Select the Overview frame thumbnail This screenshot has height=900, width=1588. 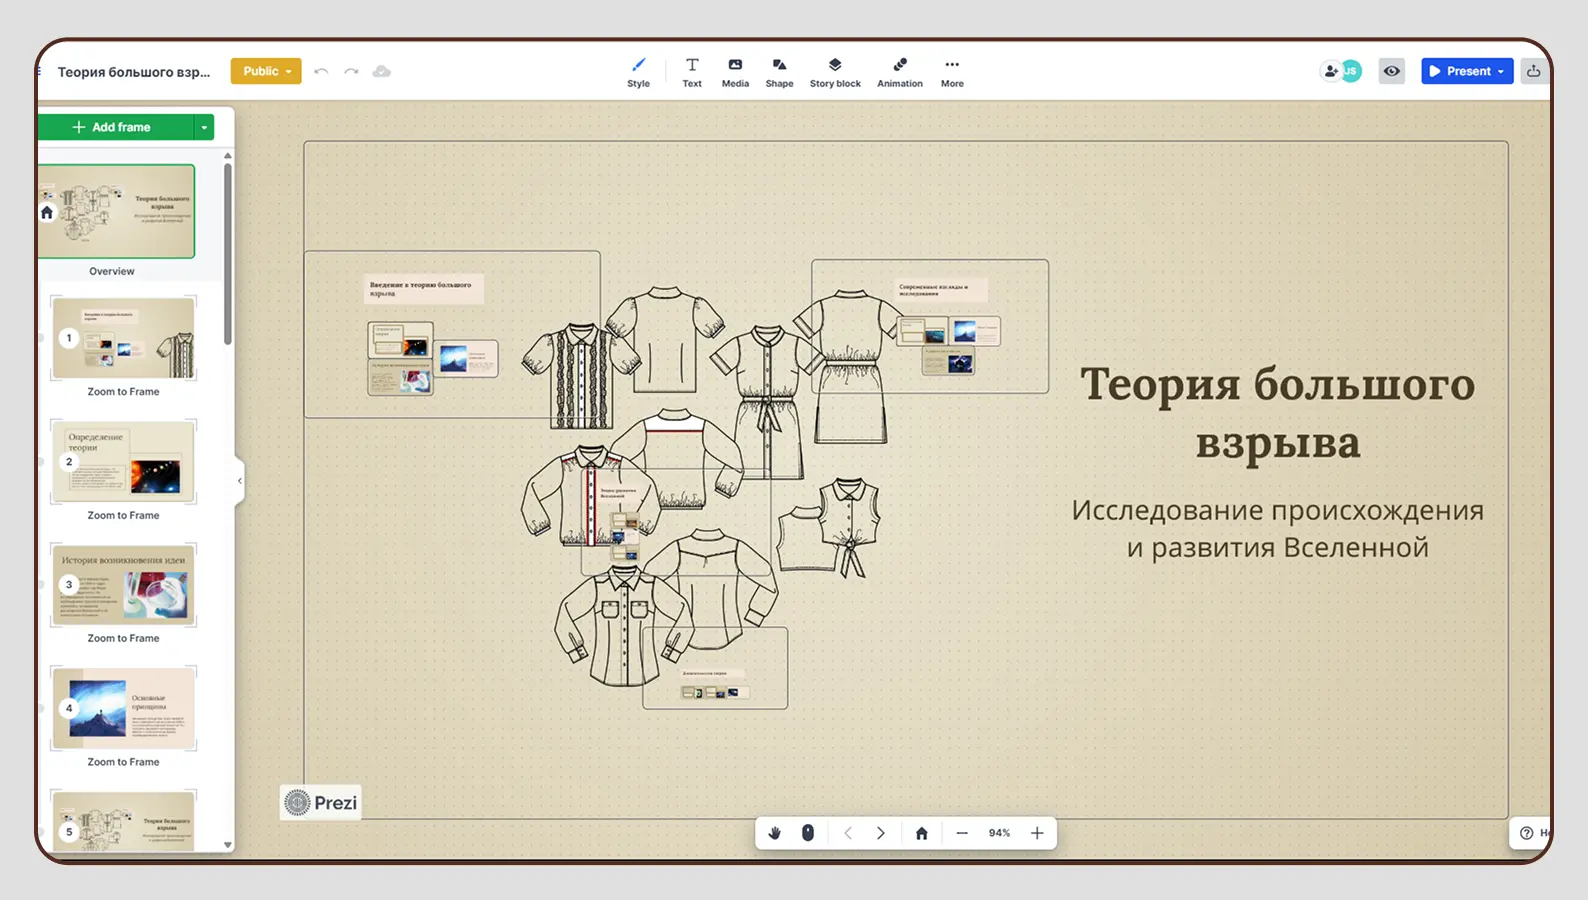117,212
